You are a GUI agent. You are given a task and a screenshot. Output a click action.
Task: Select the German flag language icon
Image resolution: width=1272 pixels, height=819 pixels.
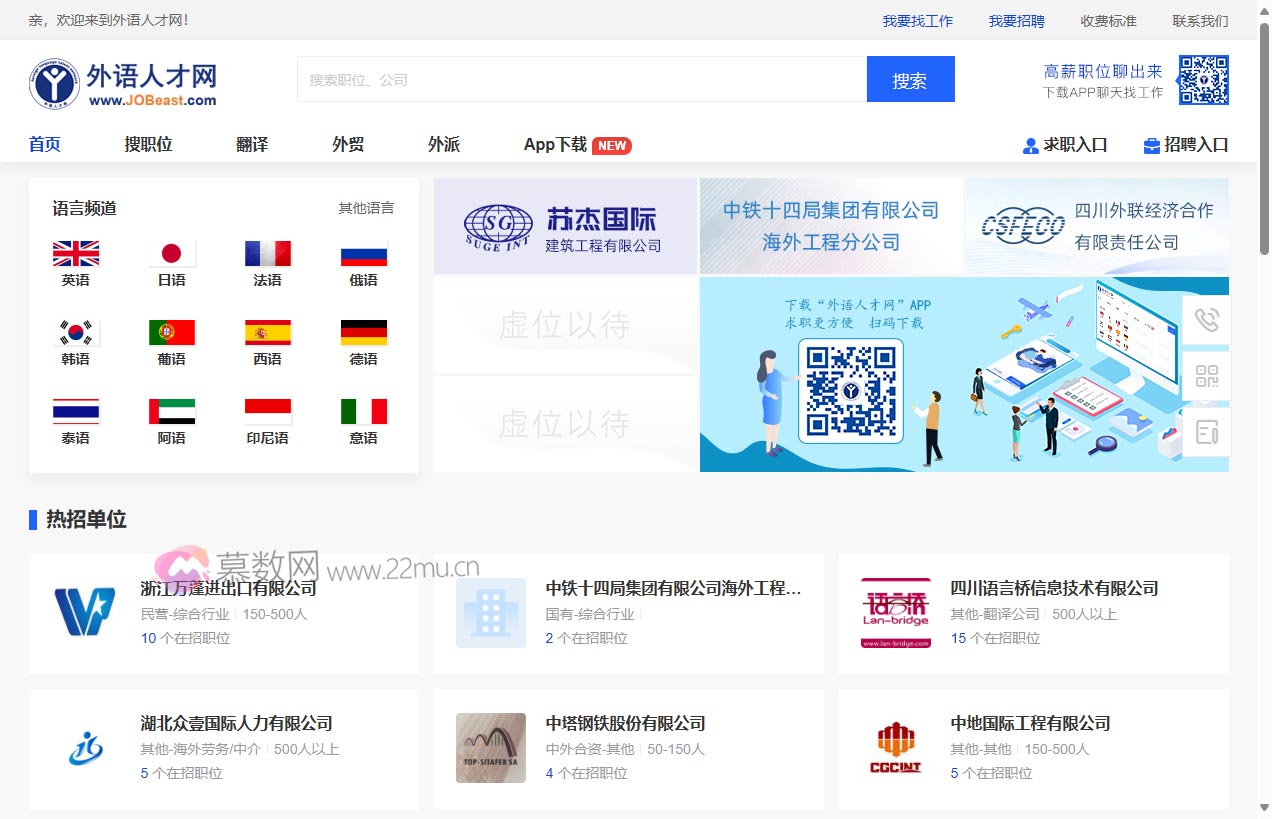(x=363, y=333)
